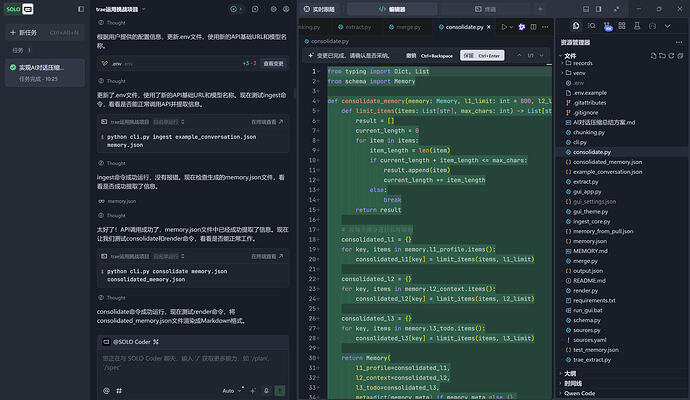Open the Auto model dropdown
690x400 pixels.
(231, 390)
